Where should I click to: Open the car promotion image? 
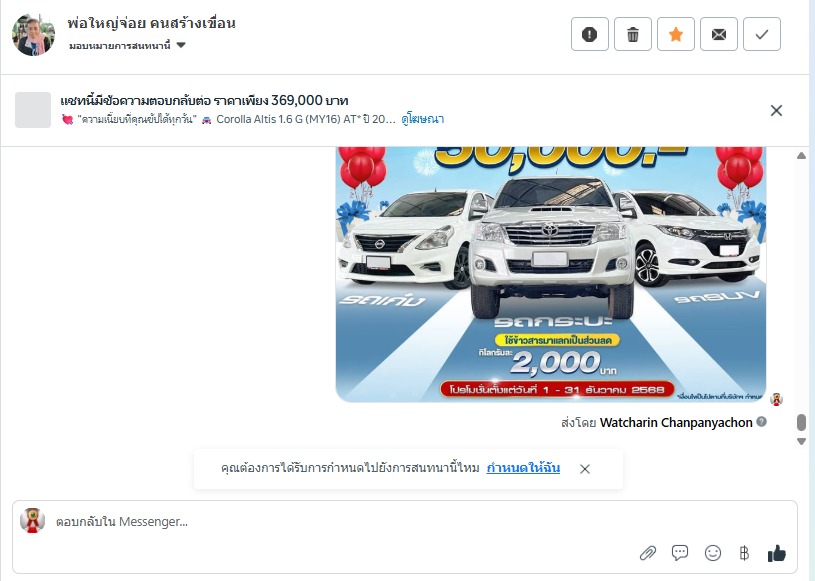click(551, 274)
